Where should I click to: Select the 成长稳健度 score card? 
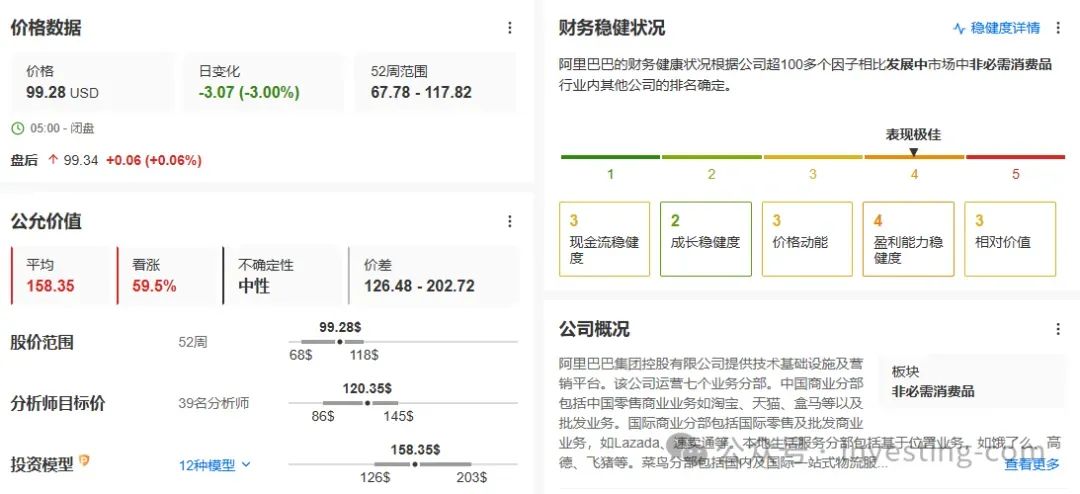pos(706,239)
